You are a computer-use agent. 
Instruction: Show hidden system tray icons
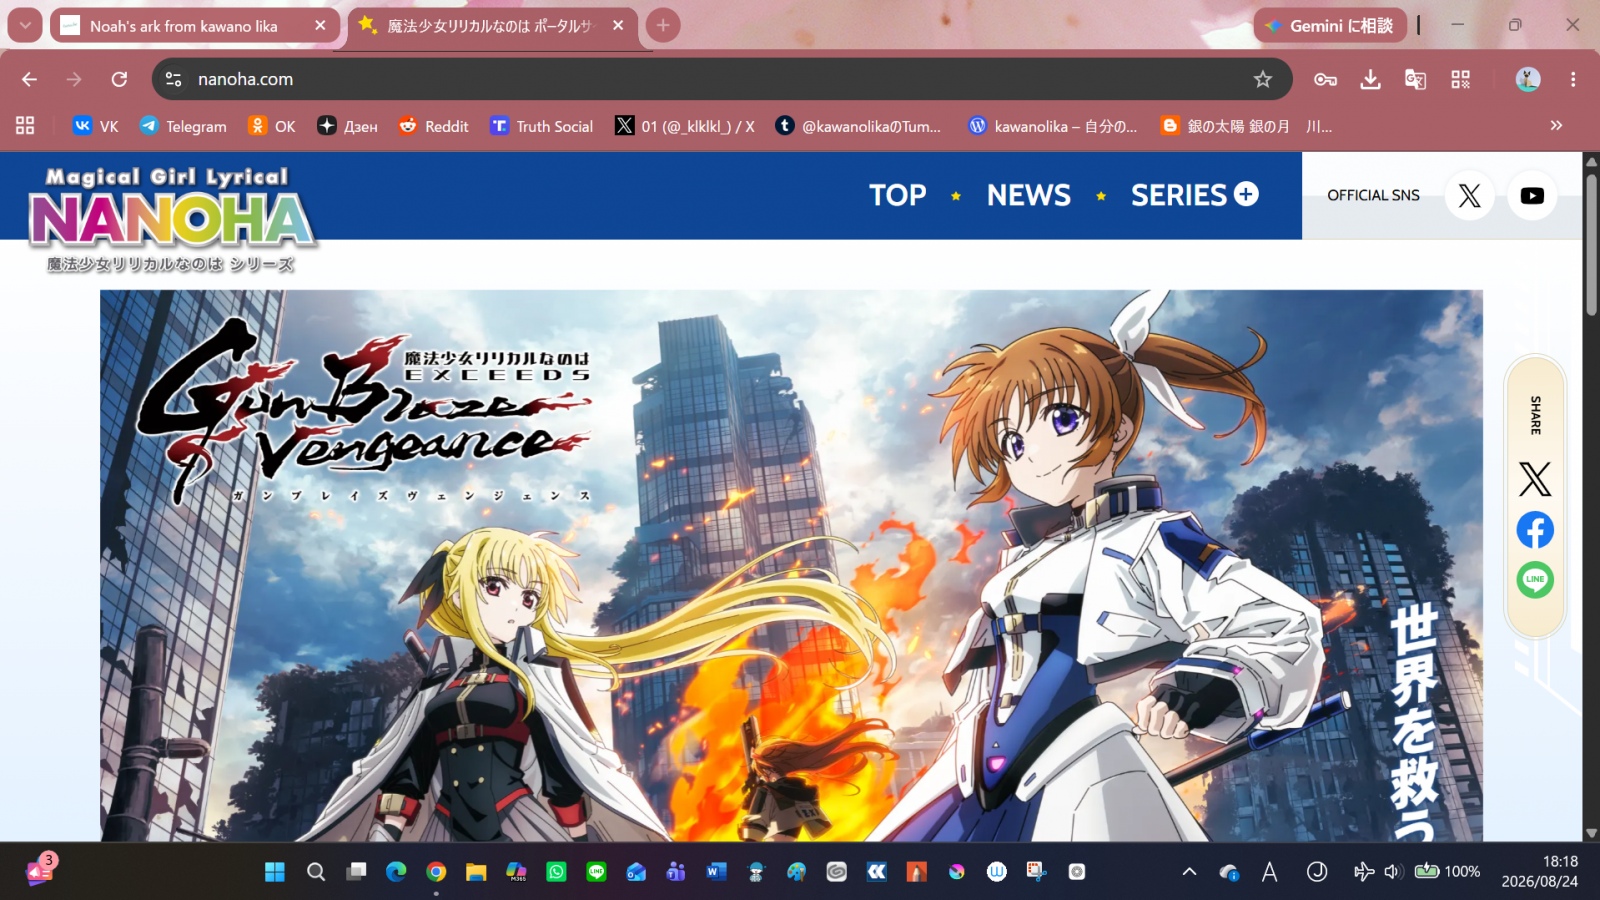[1189, 872]
